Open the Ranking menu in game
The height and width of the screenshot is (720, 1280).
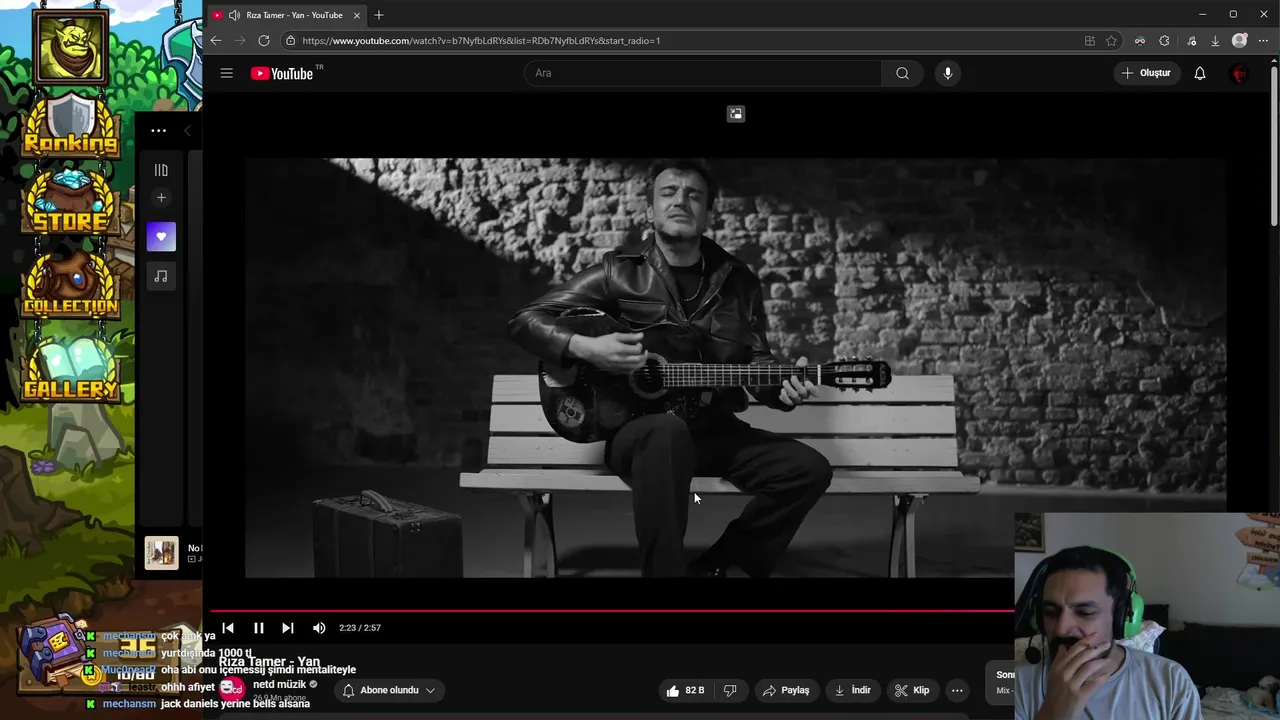71,128
